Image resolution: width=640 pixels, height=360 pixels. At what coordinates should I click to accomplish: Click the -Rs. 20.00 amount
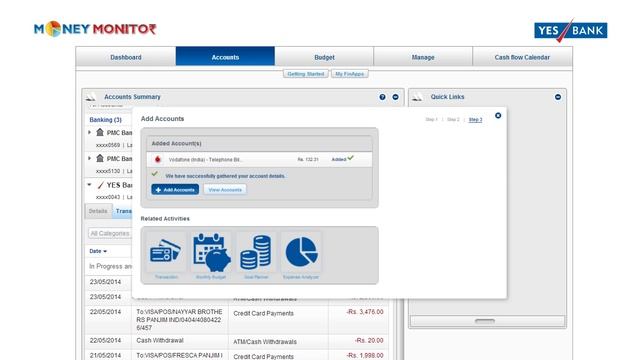pos(369,340)
